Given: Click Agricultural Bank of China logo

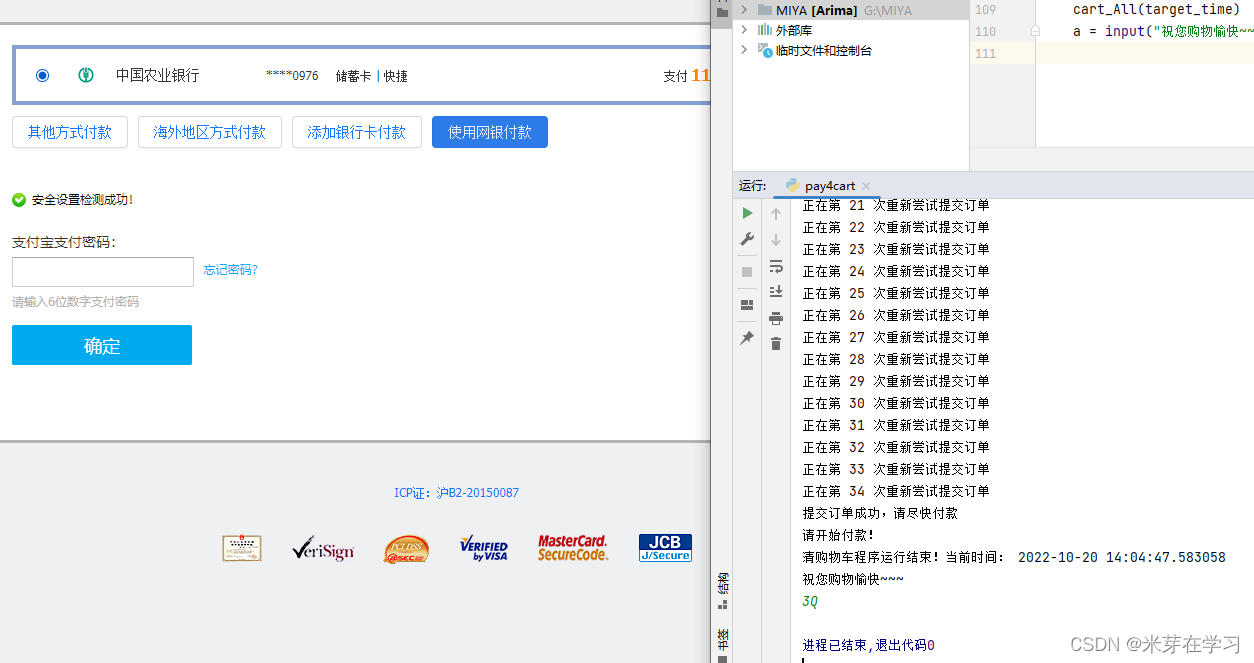Looking at the screenshot, I should (86, 75).
